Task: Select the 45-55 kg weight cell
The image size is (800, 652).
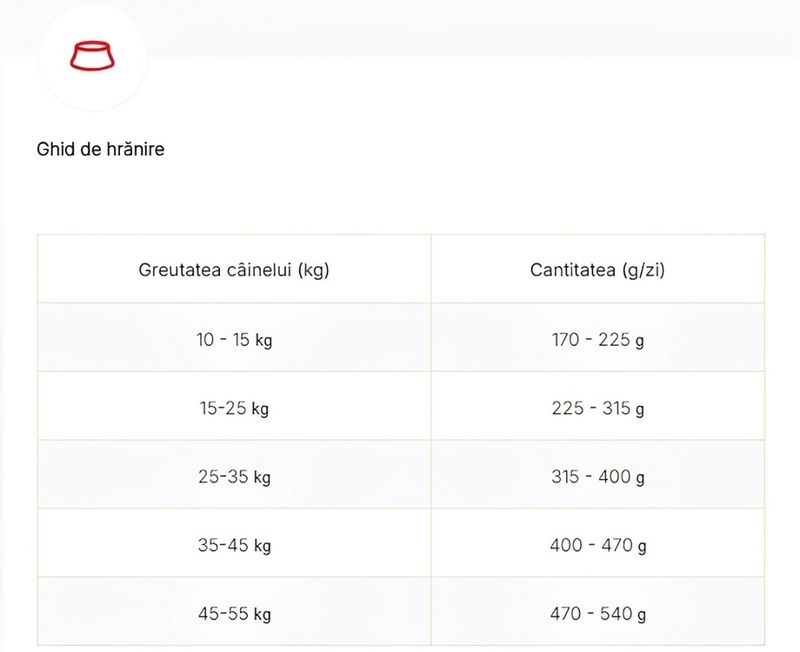Action: [x=234, y=612]
